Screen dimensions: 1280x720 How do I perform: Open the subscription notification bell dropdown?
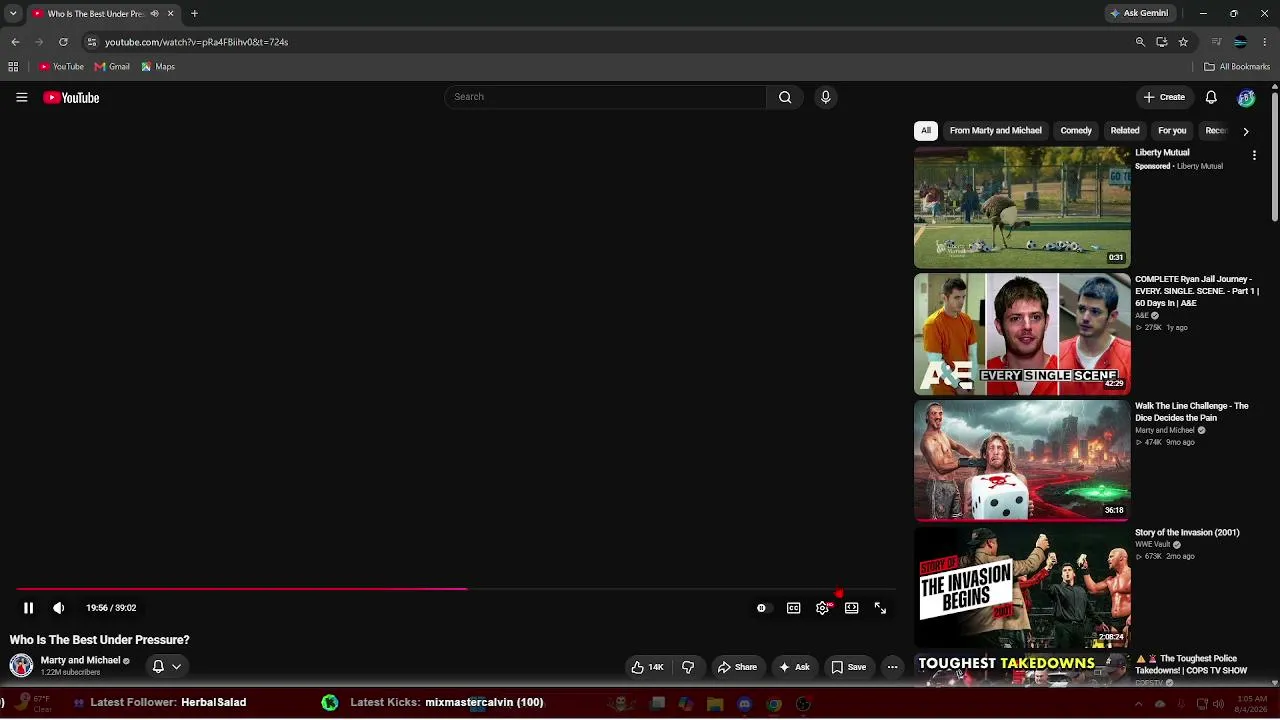point(166,666)
